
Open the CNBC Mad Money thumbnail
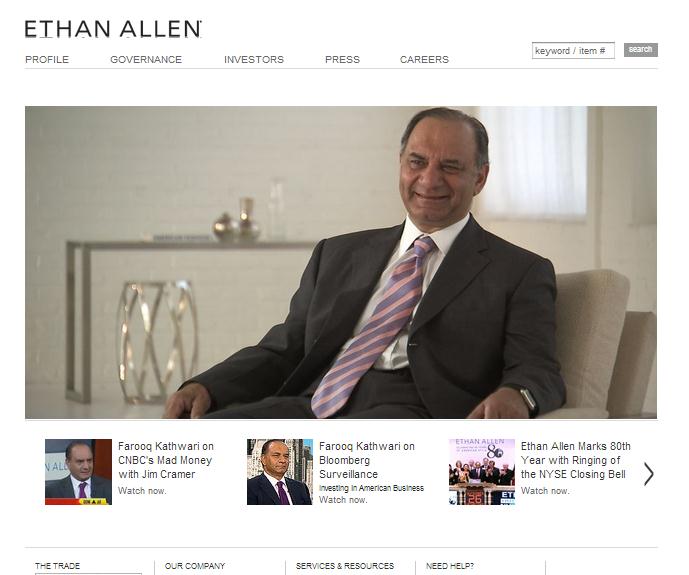coord(78,472)
